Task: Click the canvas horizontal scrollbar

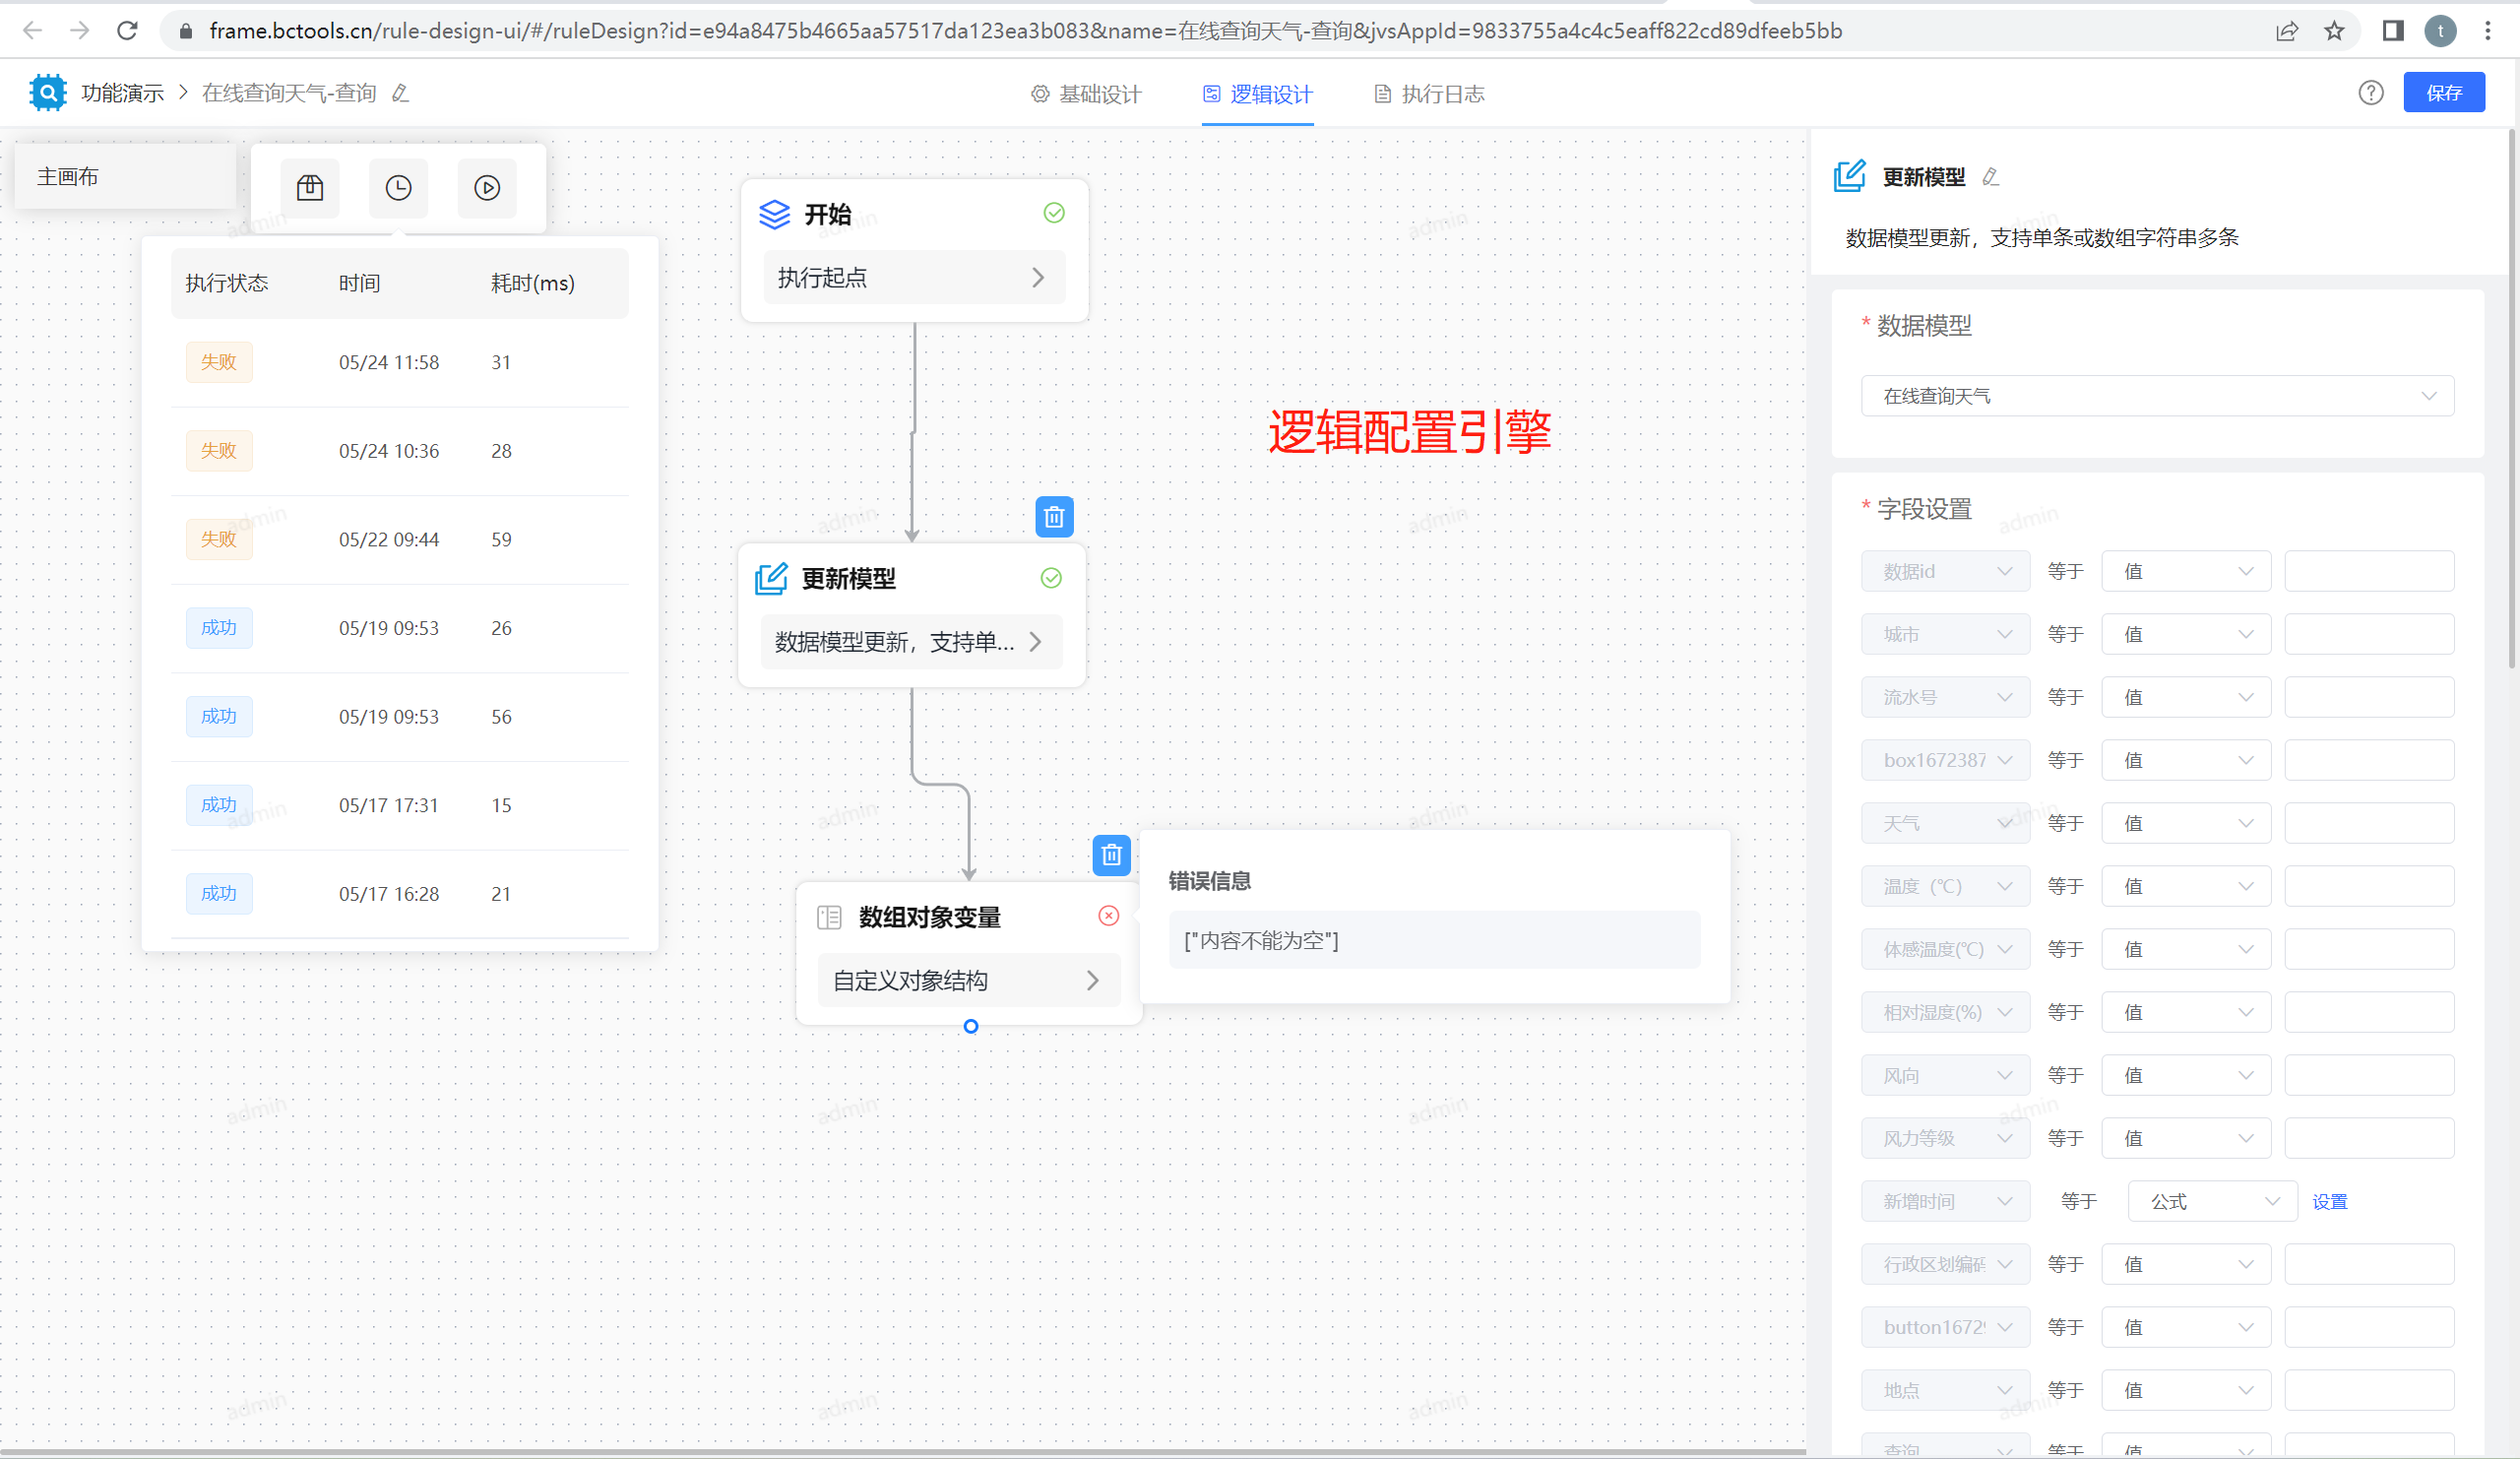Action: click(x=903, y=1451)
